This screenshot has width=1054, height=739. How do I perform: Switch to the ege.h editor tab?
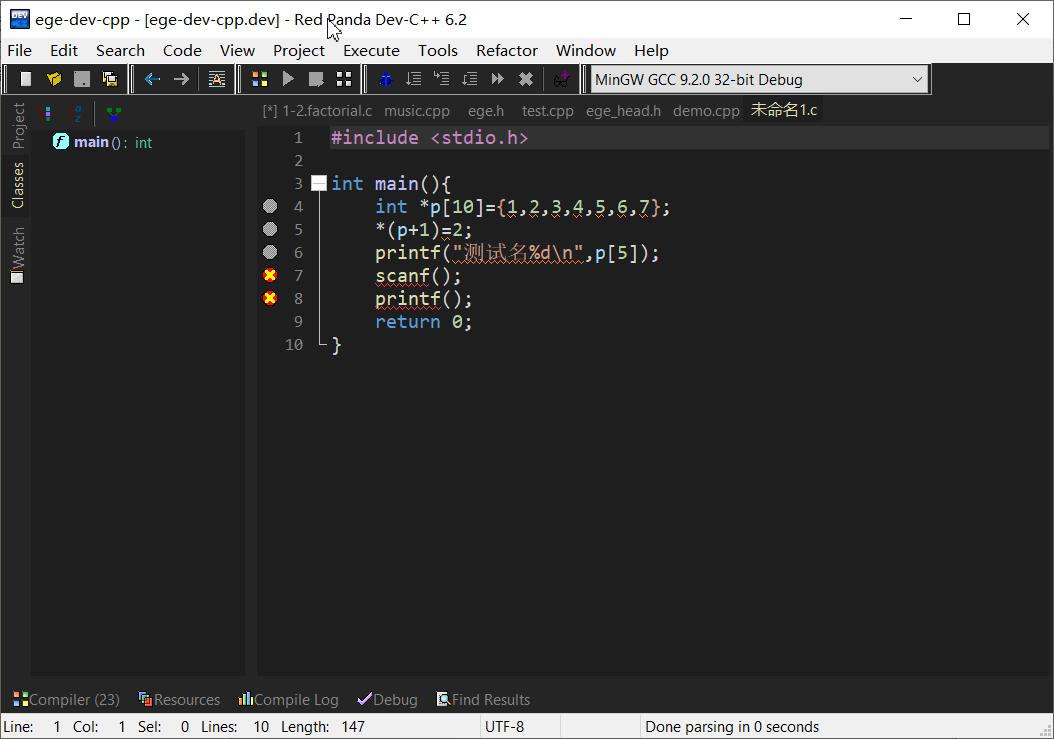click(486, 110)
